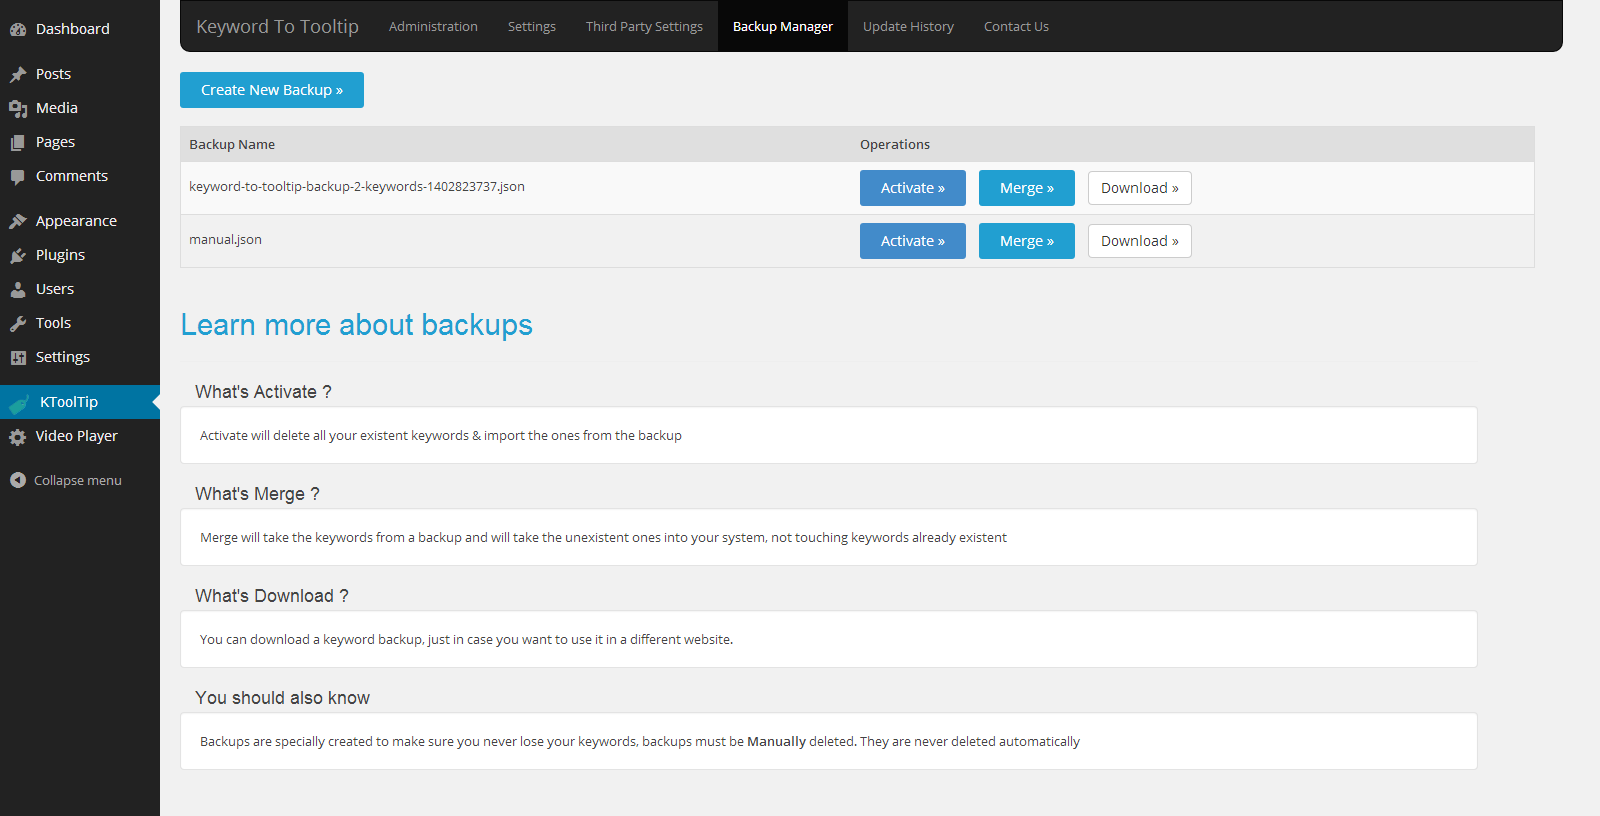Click the keyword-to-tooltip-backup-2-keywords-1402823737.json file name
This screenshot has height=816, width=1600.
click(x=357, y=187)
